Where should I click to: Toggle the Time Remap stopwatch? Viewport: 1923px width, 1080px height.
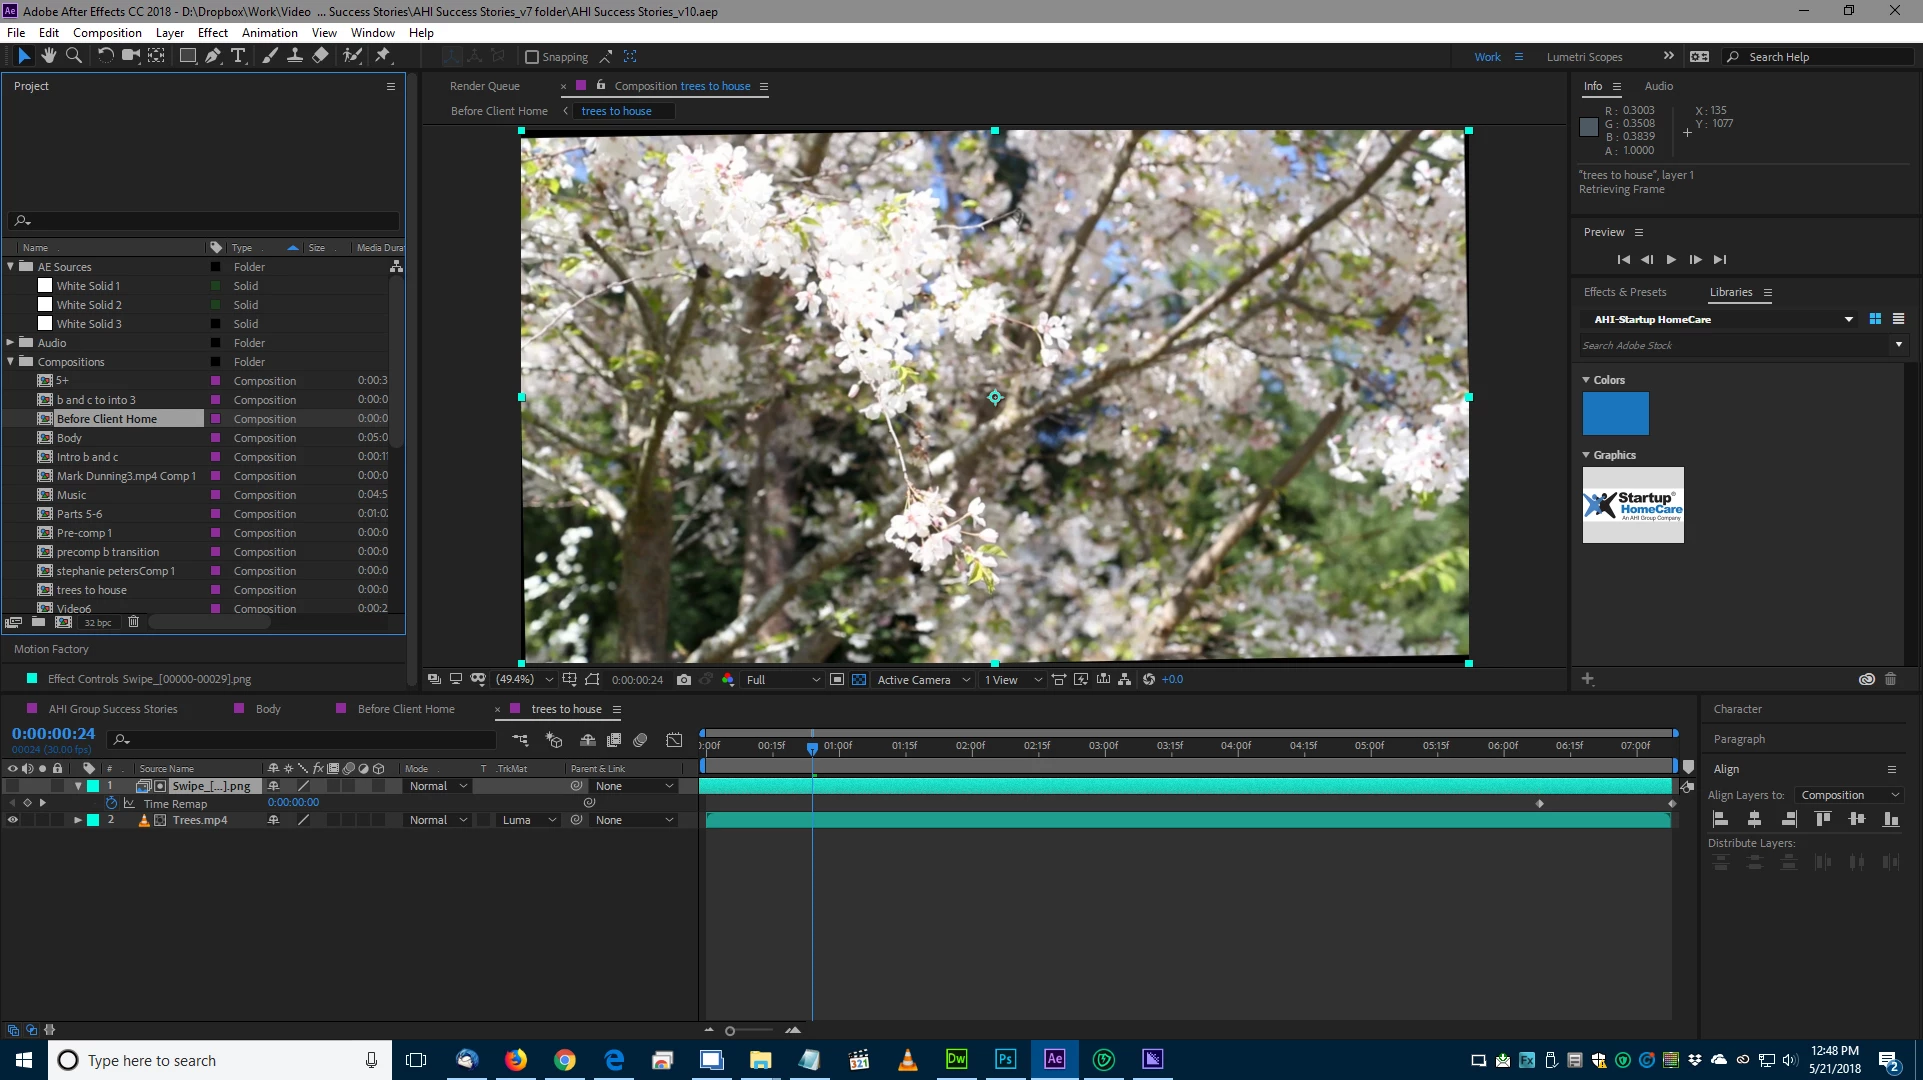click(112, 803)
